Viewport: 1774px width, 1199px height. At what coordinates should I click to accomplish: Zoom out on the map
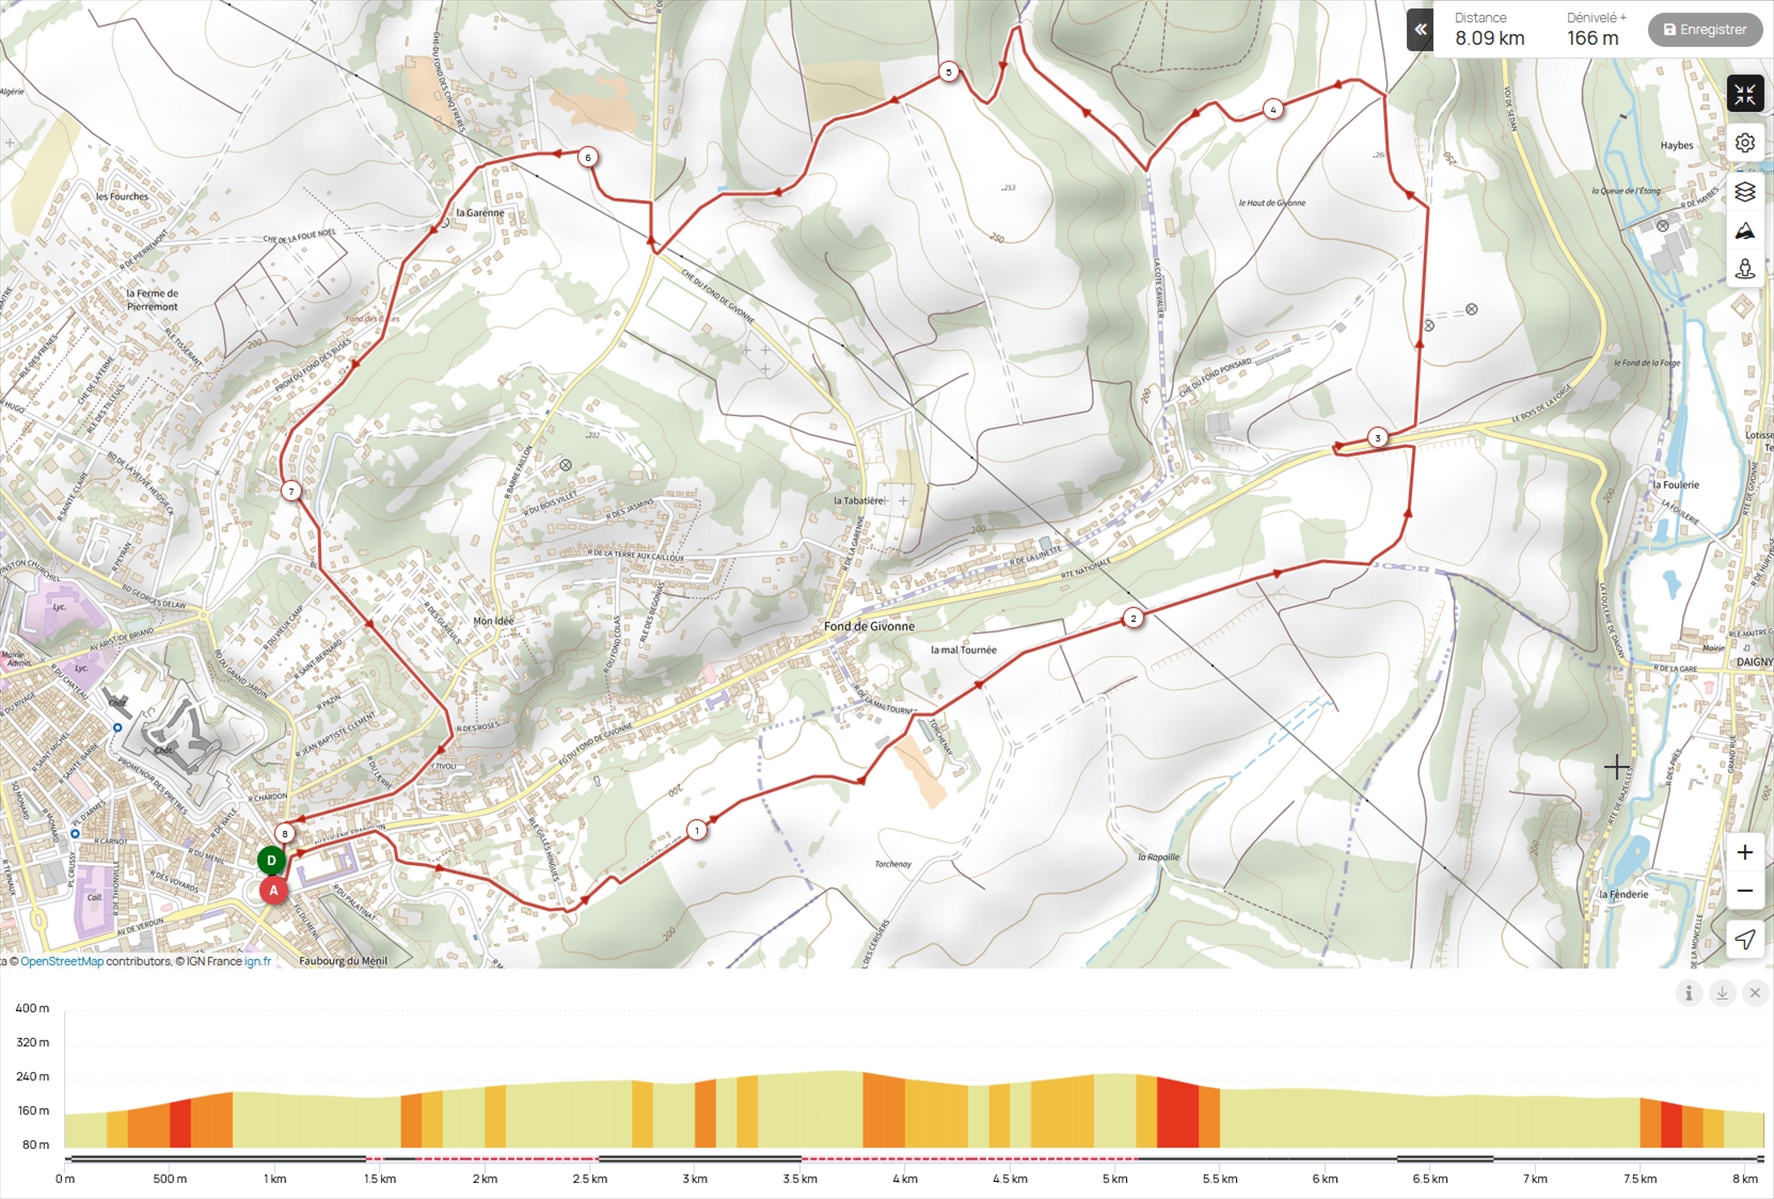click(x=1745, y=891)
